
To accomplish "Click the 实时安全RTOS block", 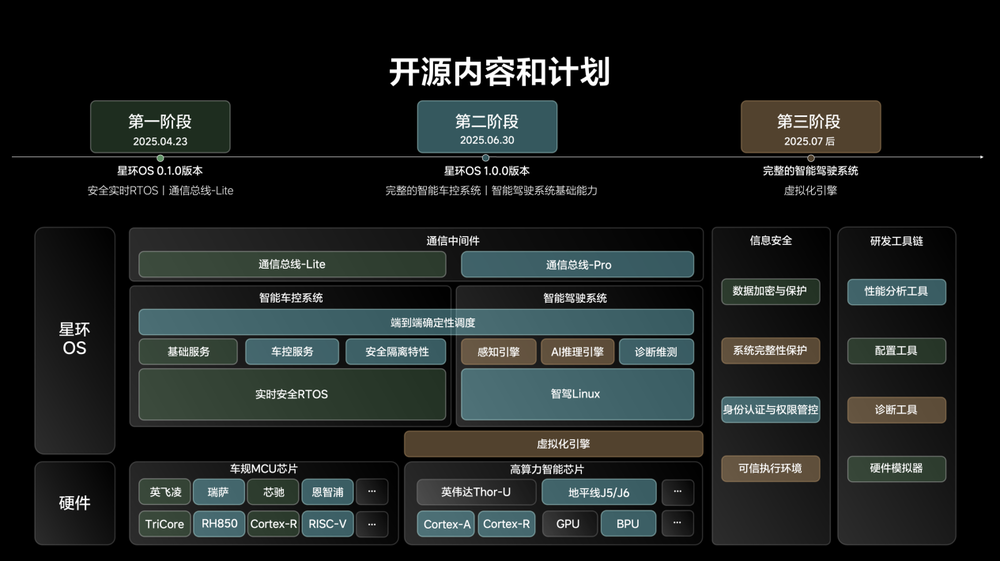I will (291, 394).
